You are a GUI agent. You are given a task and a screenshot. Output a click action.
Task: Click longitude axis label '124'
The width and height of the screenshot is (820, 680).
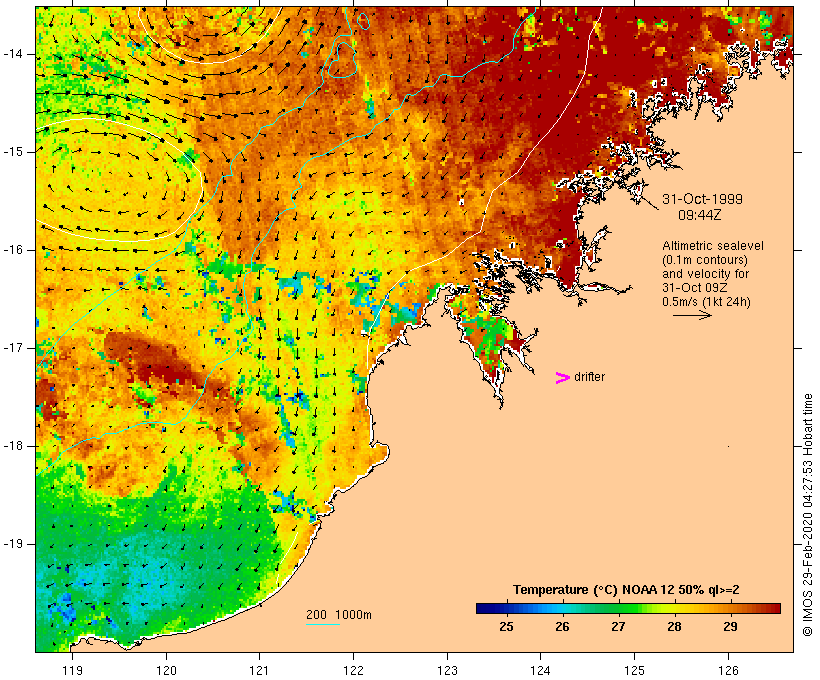click(x=541, y=670)
